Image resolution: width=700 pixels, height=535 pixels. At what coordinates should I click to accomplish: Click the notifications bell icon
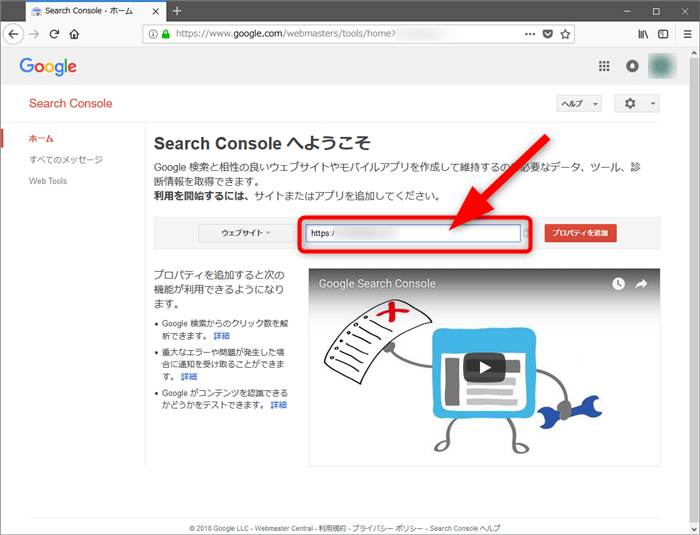(x=632, y=67)
